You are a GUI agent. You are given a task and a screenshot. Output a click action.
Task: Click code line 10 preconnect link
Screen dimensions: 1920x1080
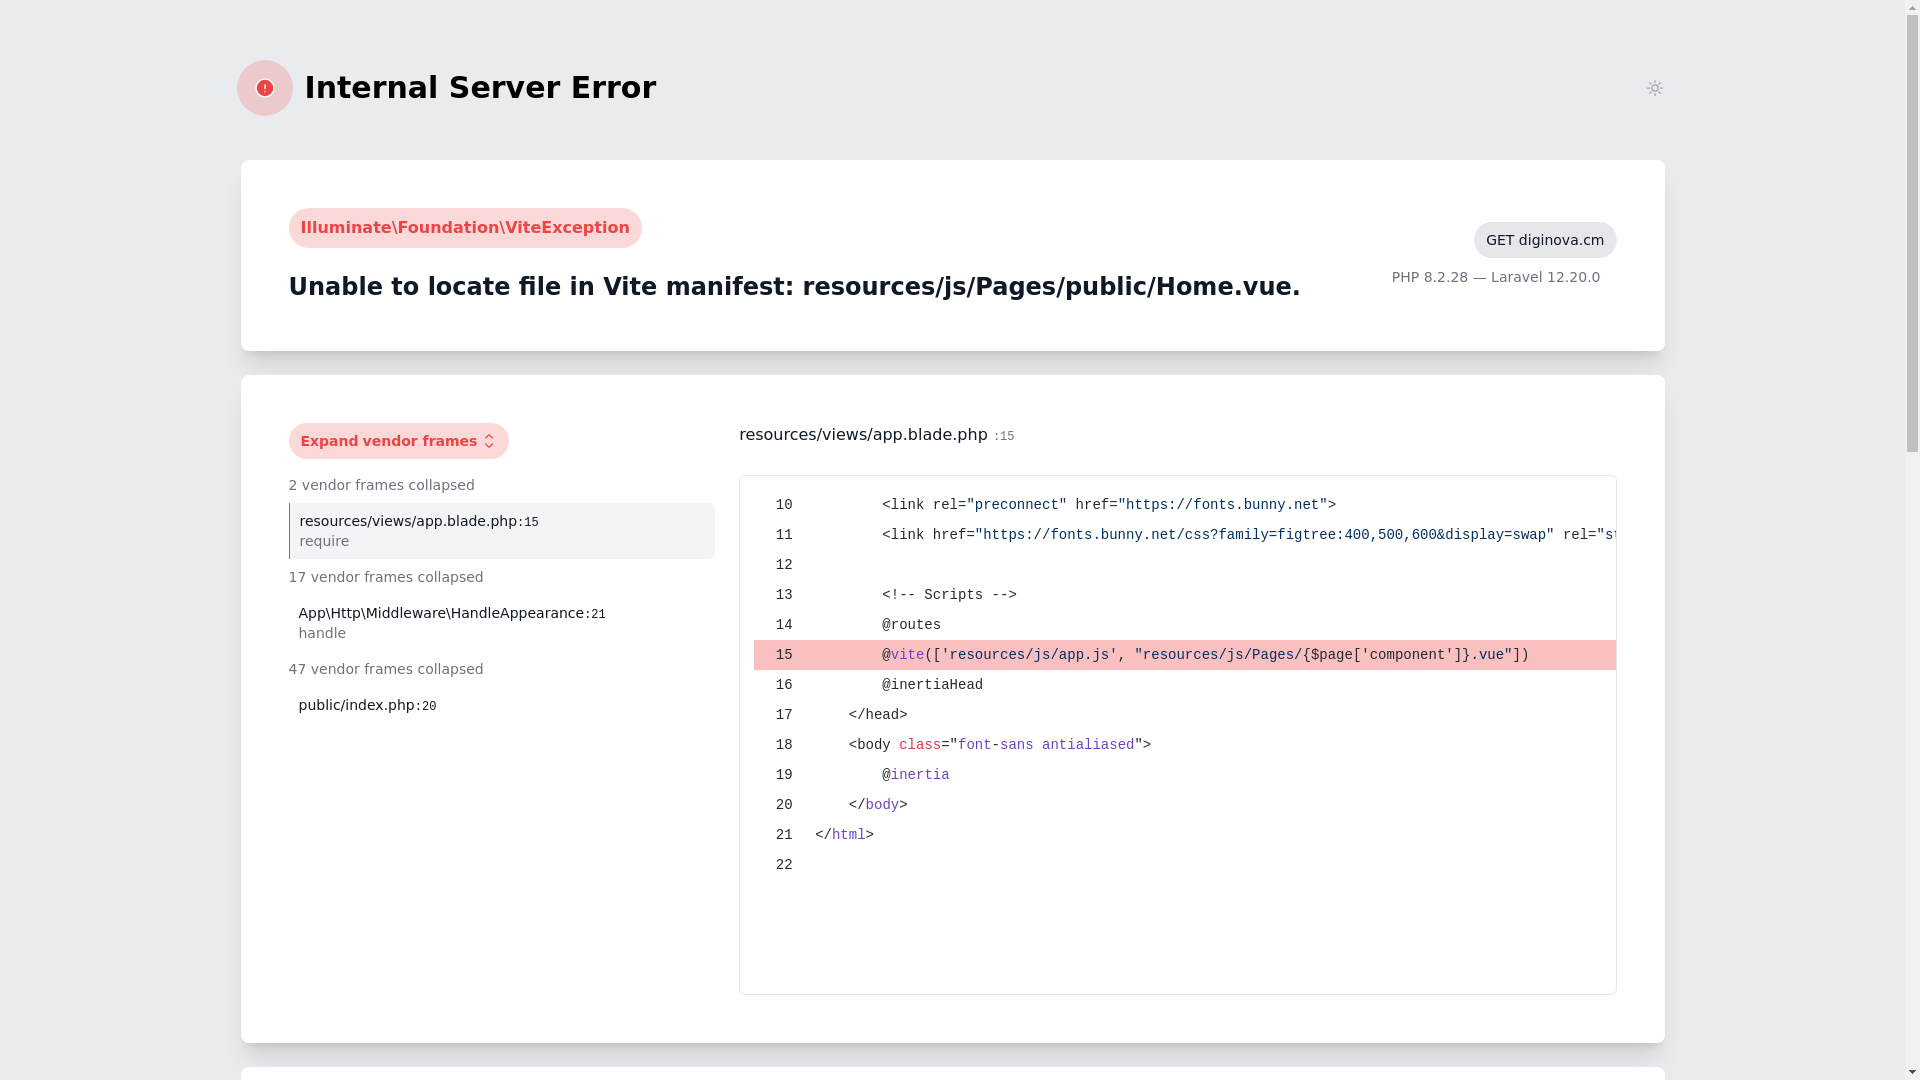[1109, 505]
